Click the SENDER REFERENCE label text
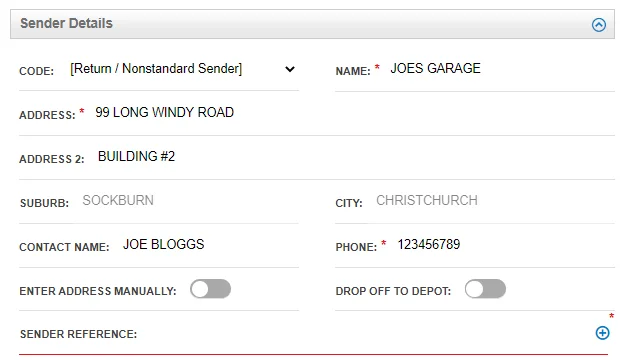Image resolution: width=629 pixels, height=360 pixels. [79, 334]
